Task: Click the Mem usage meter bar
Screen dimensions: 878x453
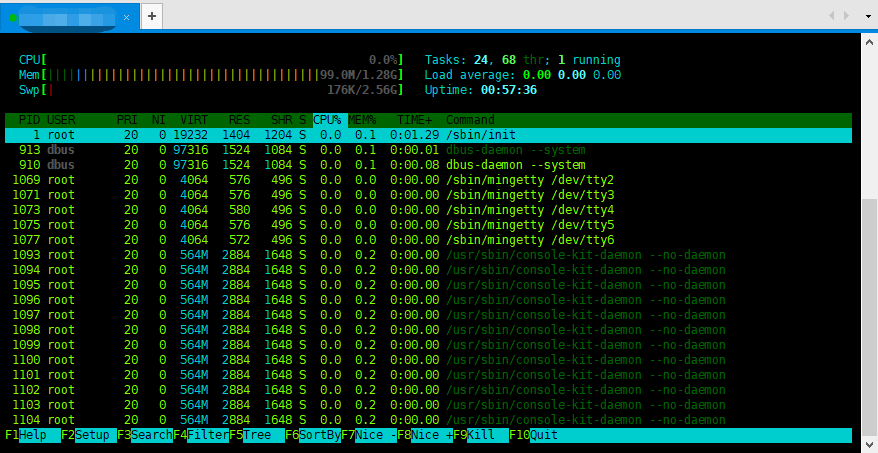Action: click(x=211, y=75)
